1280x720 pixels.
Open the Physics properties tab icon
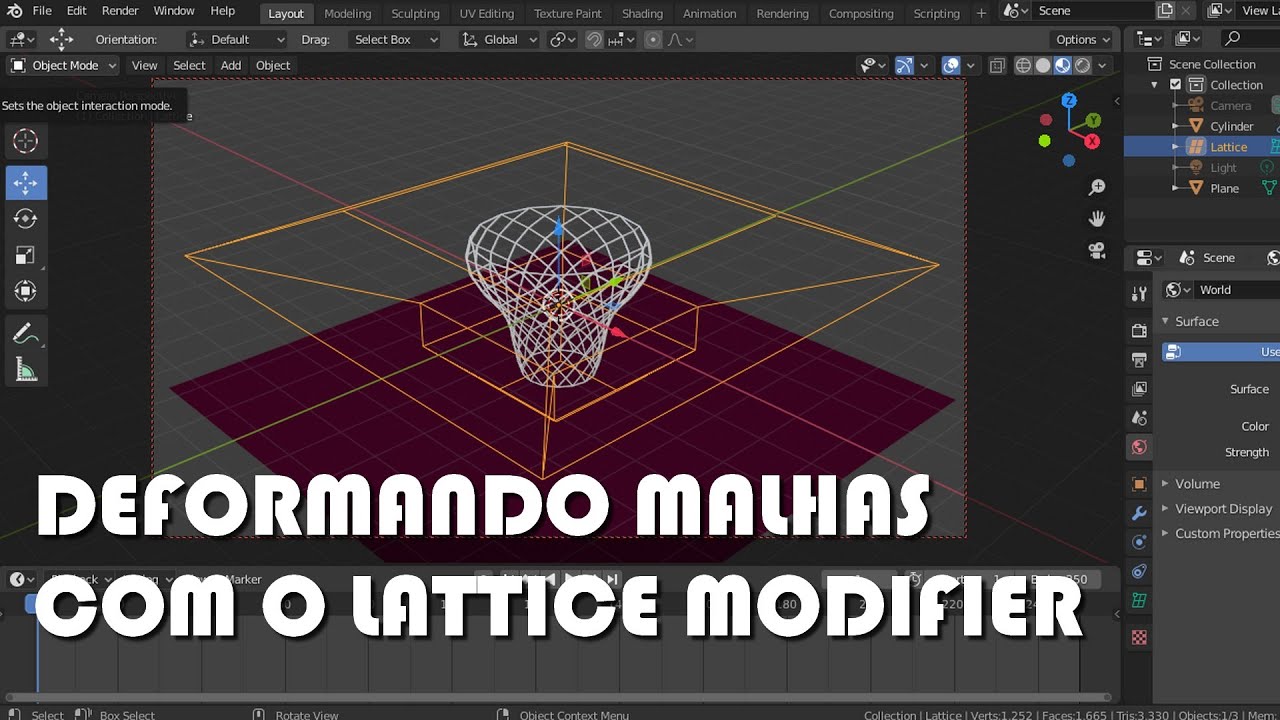[1139, 542]
